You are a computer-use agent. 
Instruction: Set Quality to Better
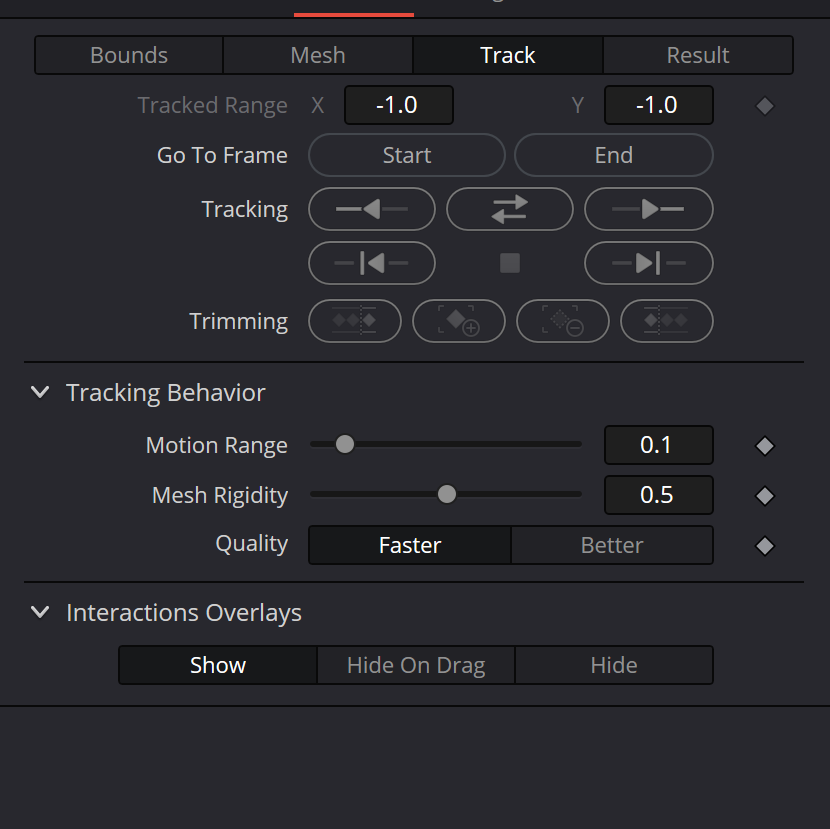point(612,545)
